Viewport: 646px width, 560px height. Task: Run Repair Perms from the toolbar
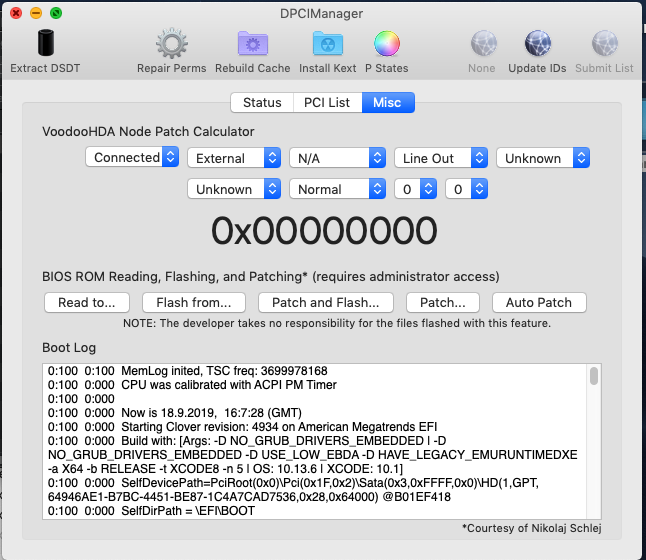tap(171, 45)
